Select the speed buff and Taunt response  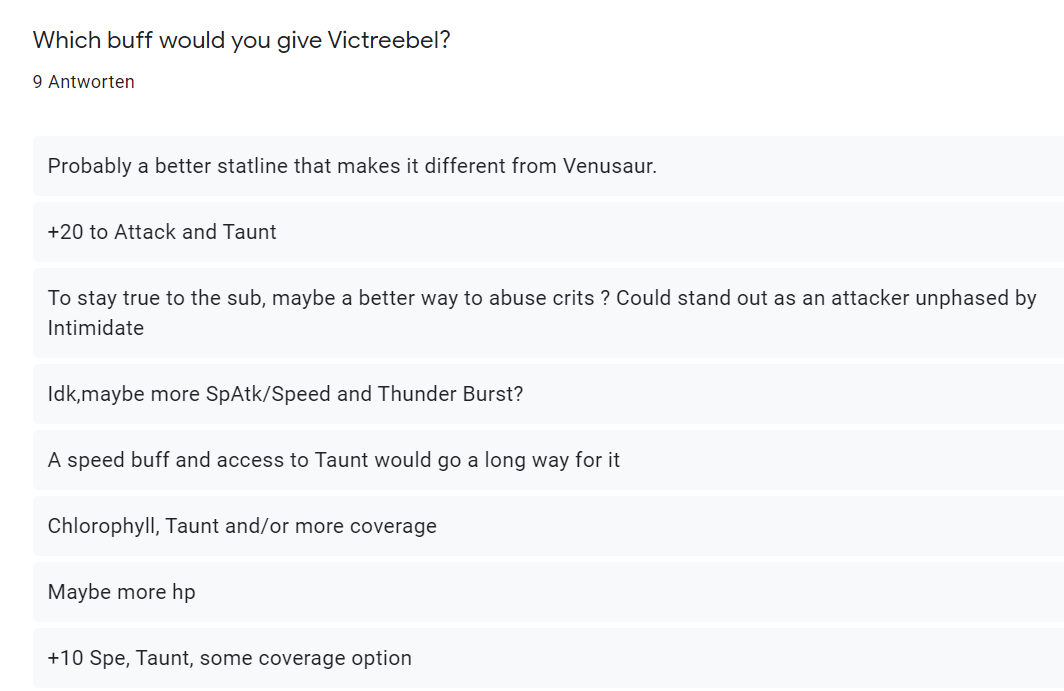pyautogui.click(x=548, y=460)
